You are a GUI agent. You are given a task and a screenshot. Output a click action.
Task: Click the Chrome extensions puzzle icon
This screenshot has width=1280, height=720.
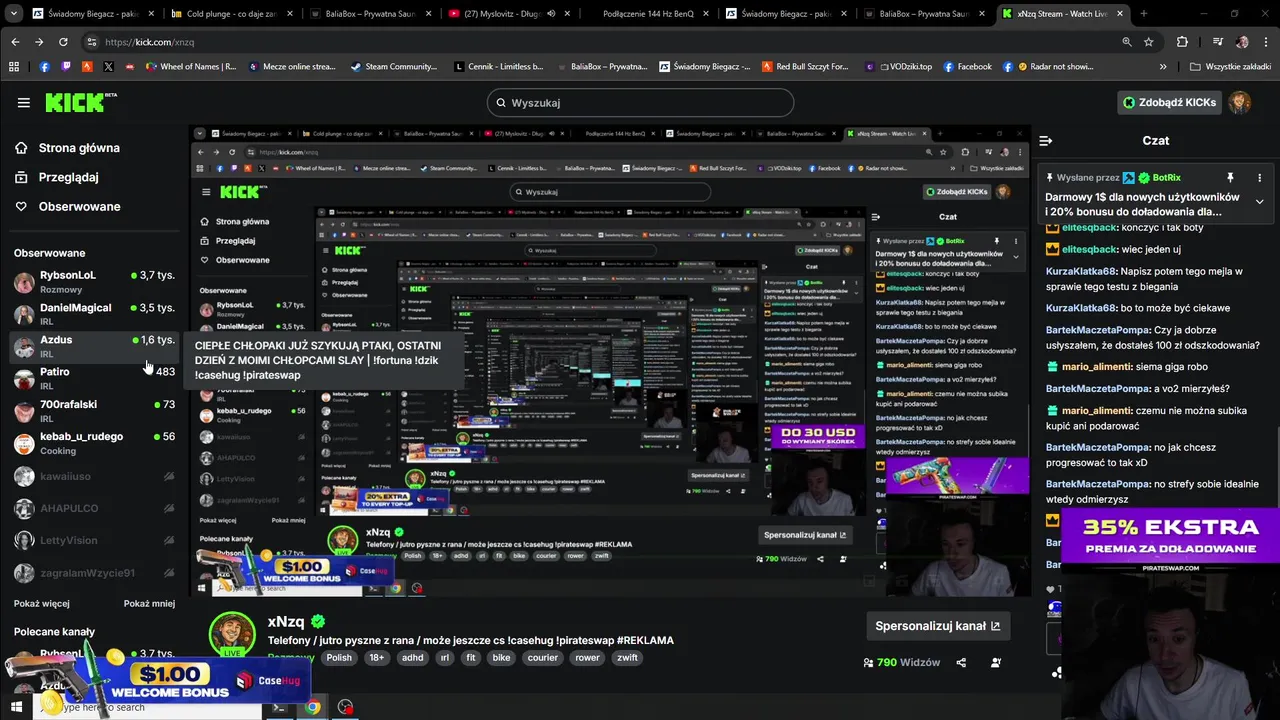click(x=1182, y=42)
